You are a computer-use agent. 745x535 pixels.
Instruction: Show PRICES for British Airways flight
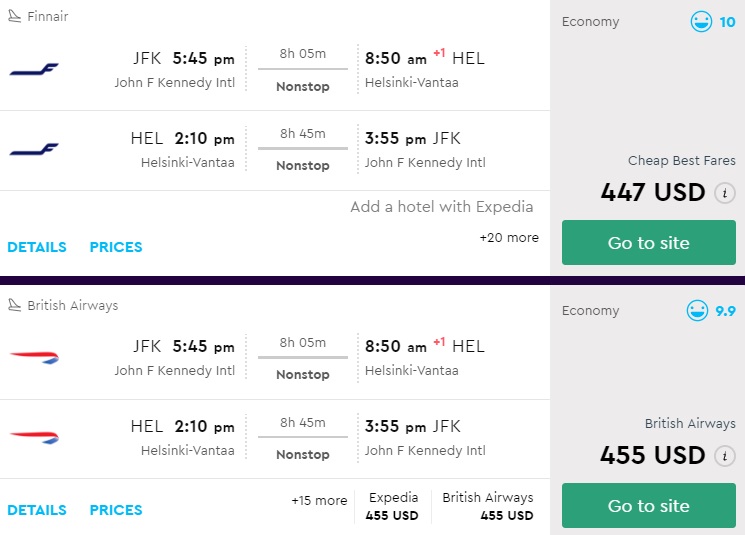[x=116, y=510]
